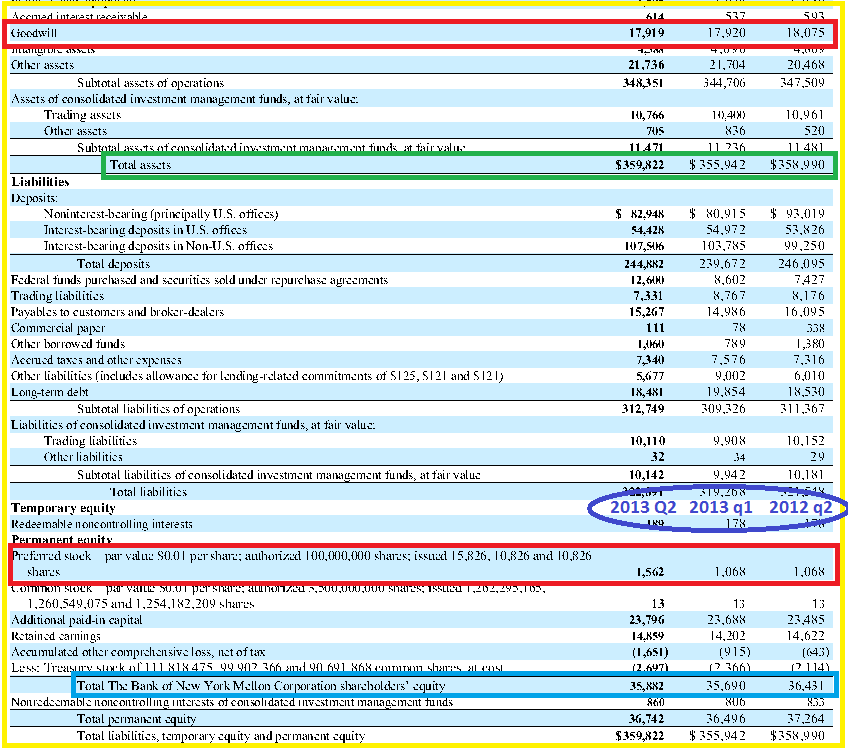Select Other liabilities (includes allowance) row label

(257, 376)
